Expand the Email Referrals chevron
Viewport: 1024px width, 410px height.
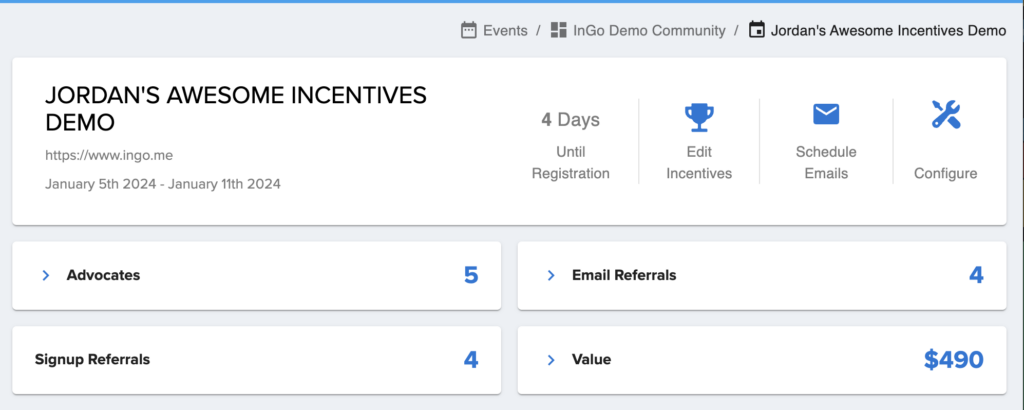pos(551,276)
